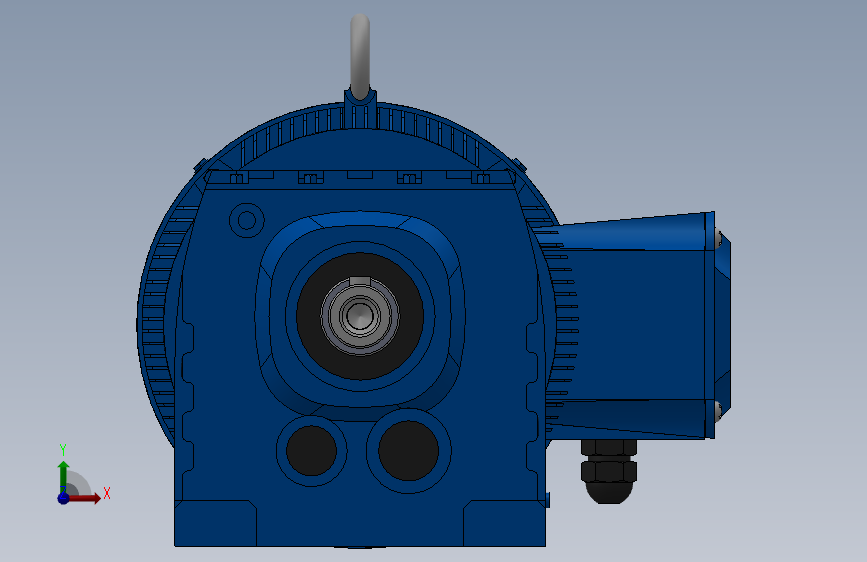The image size is (867, 562).
Task: Pick the small circular plug on the housing's upper left
Action: click(247, 220)
